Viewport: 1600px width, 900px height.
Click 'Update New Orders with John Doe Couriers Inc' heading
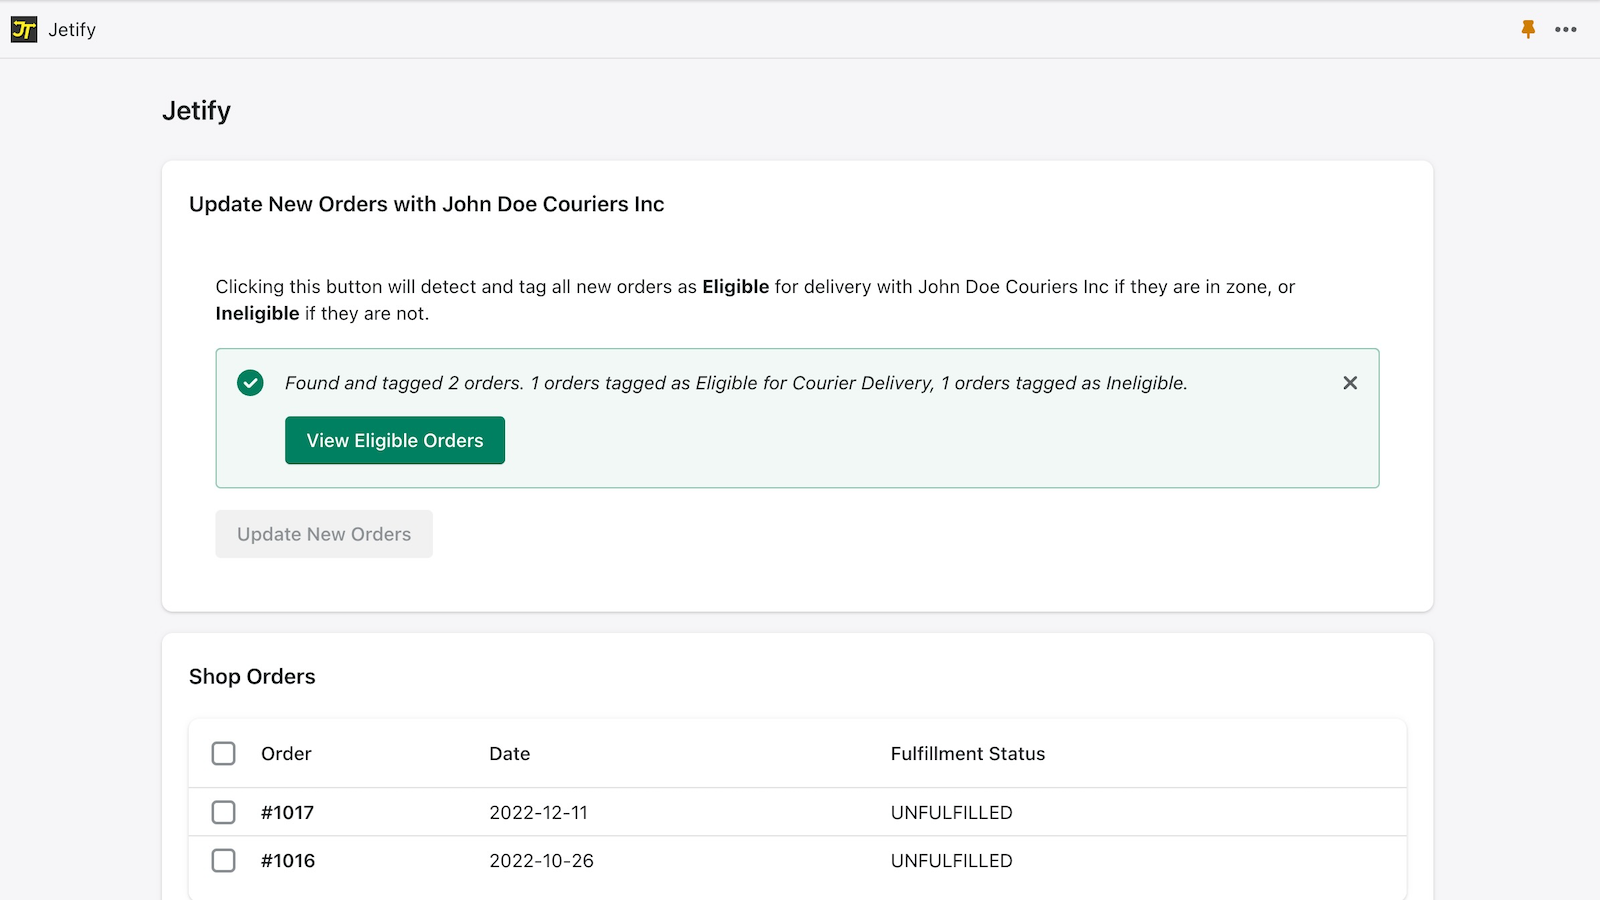(427, 204)
